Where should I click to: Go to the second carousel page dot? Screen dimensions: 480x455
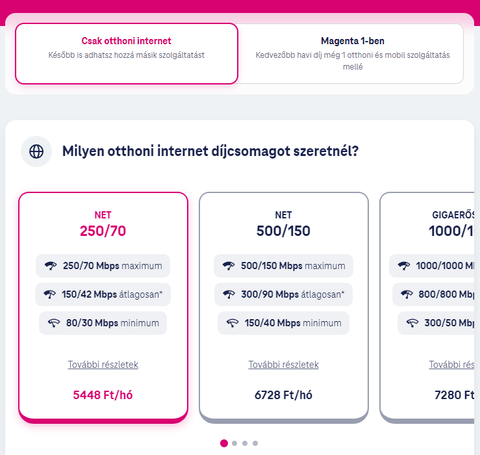(x=235, y=443)
